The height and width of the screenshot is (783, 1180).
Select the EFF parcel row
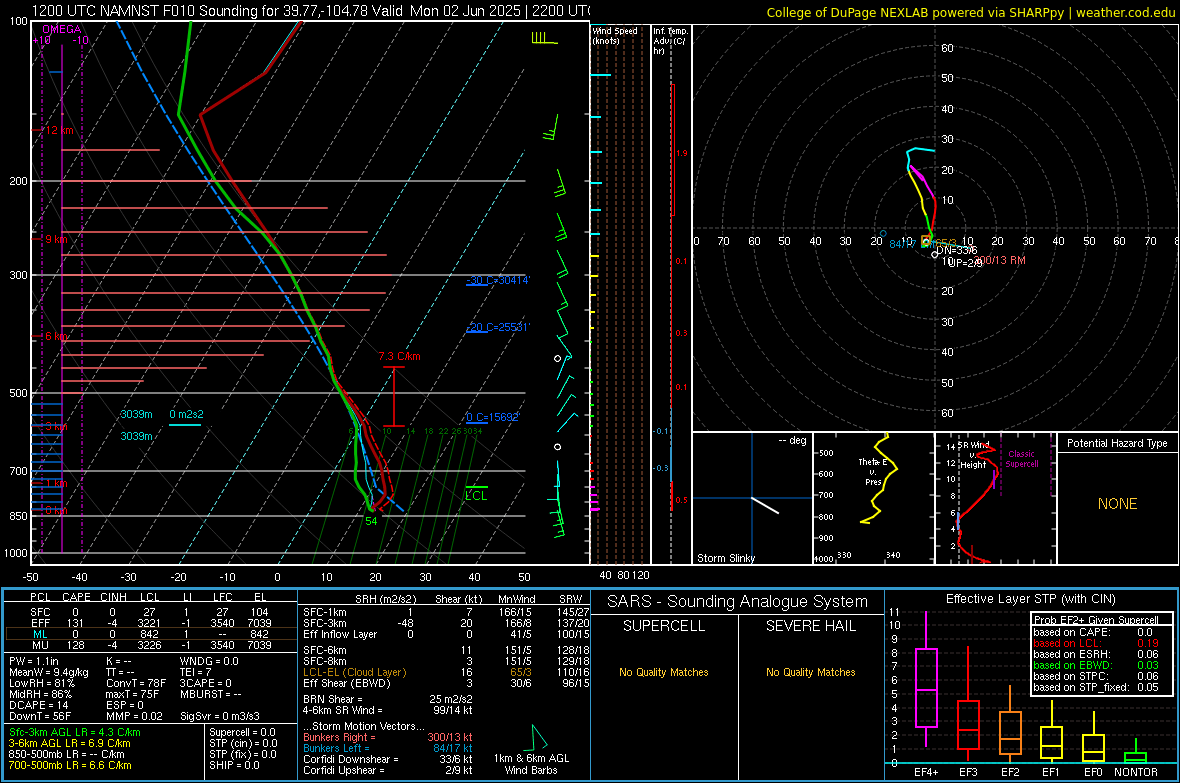coord(149,623)
